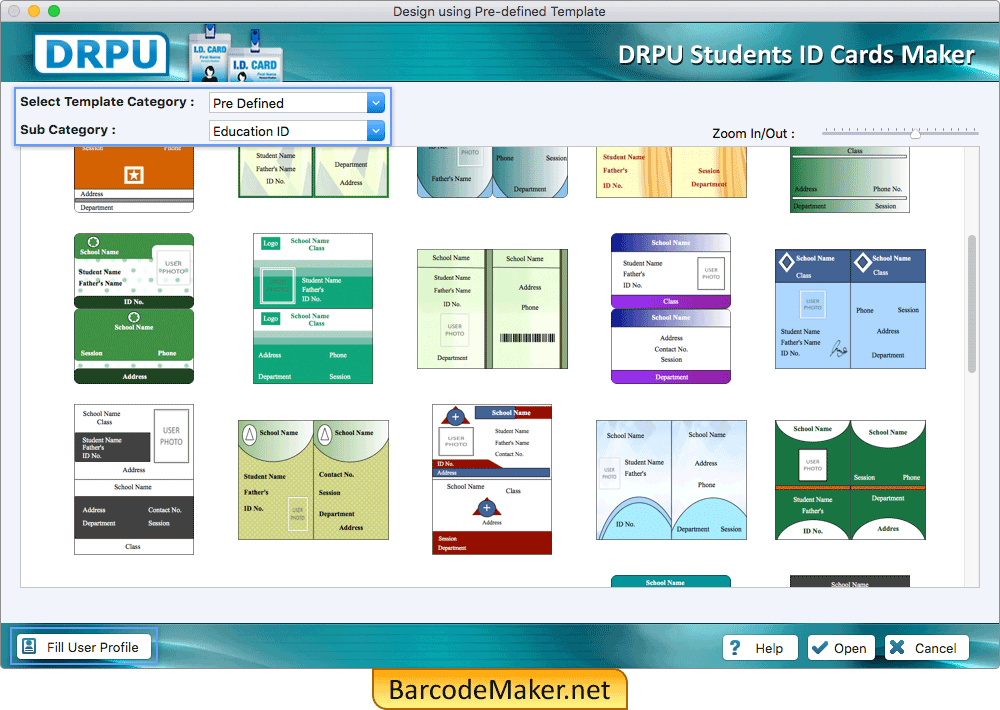Adjust the Zoom In/Out slider handle
The height and width of the screenshot is (710, 1000).
pyautogui.click(x=915, y=133)
